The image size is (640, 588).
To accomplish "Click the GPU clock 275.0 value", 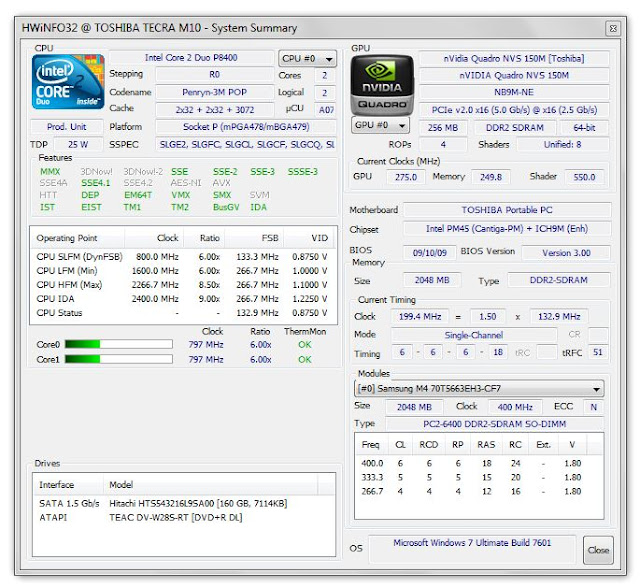I will pos(406,177).
